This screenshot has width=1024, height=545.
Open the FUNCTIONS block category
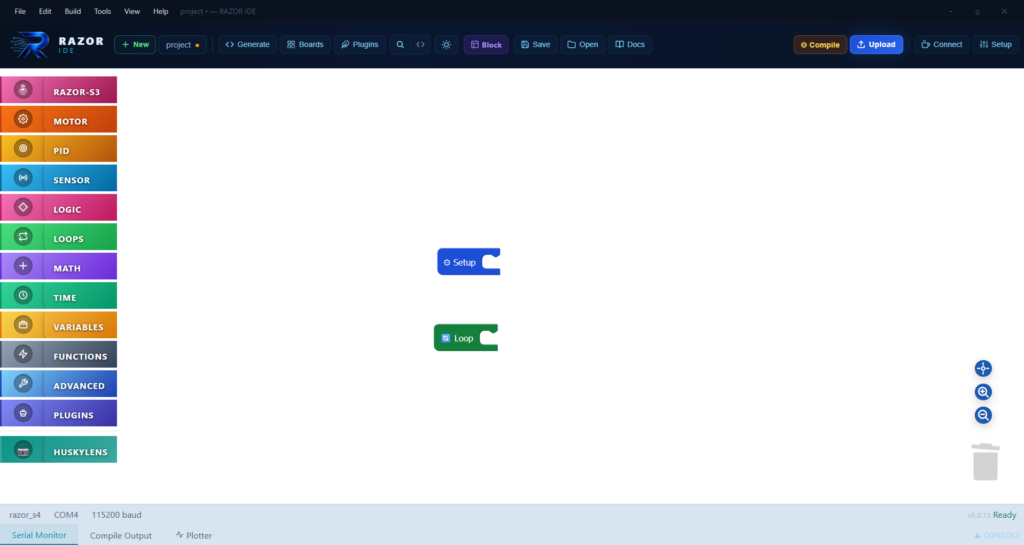tap(59, 355)
